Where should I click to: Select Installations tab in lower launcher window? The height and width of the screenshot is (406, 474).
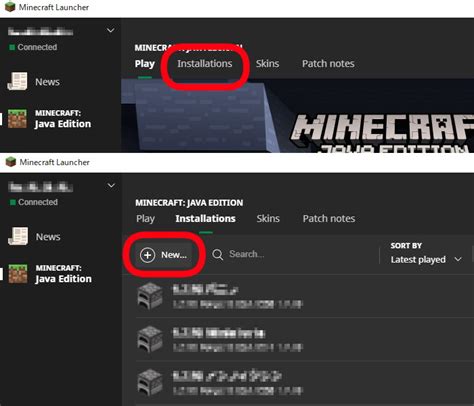[x=206, y=219]
